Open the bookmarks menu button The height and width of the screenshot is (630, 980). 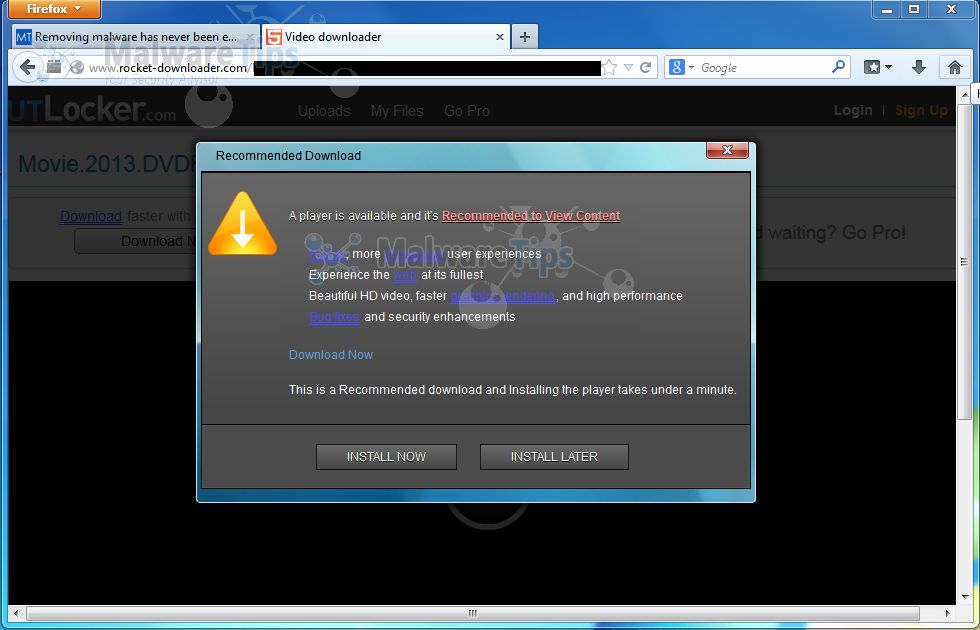pyautogui.click(x=878, y=67)
